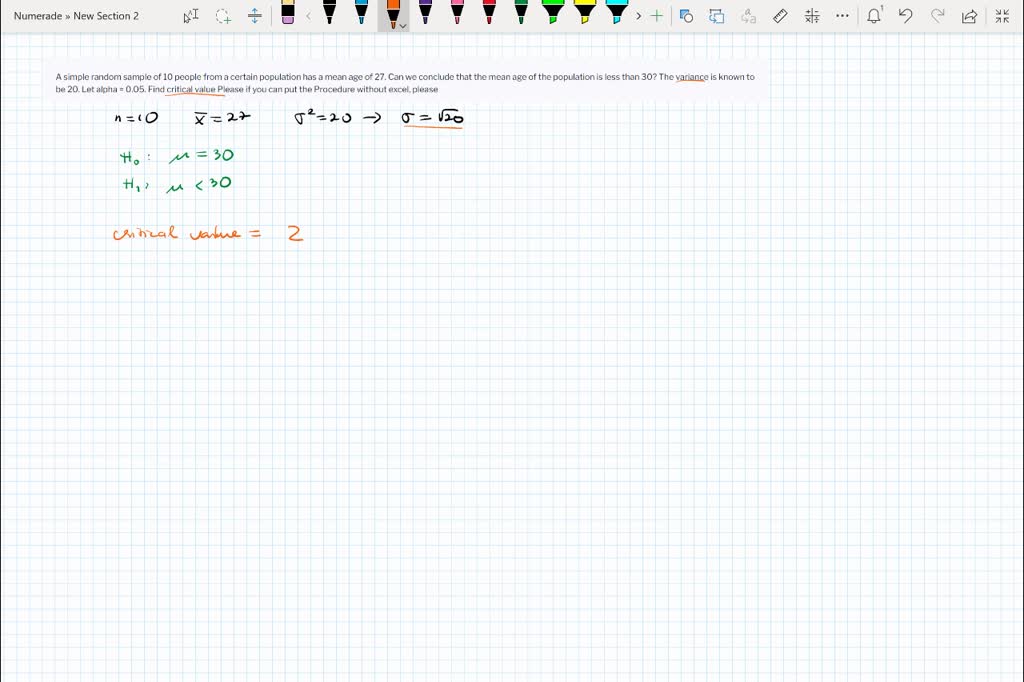Select the red pen
Screen dimensions: 1024x682
pos(489,13)
